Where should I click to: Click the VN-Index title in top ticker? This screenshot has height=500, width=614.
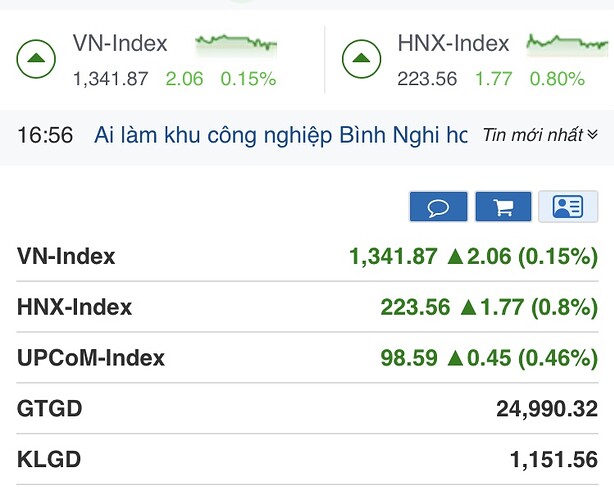(x=120, y=44)
